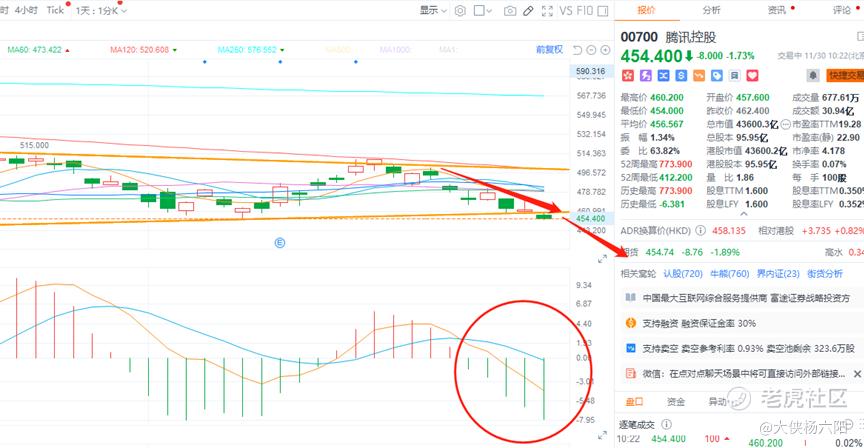Activate the pencil drawing tool

[528, 10]
